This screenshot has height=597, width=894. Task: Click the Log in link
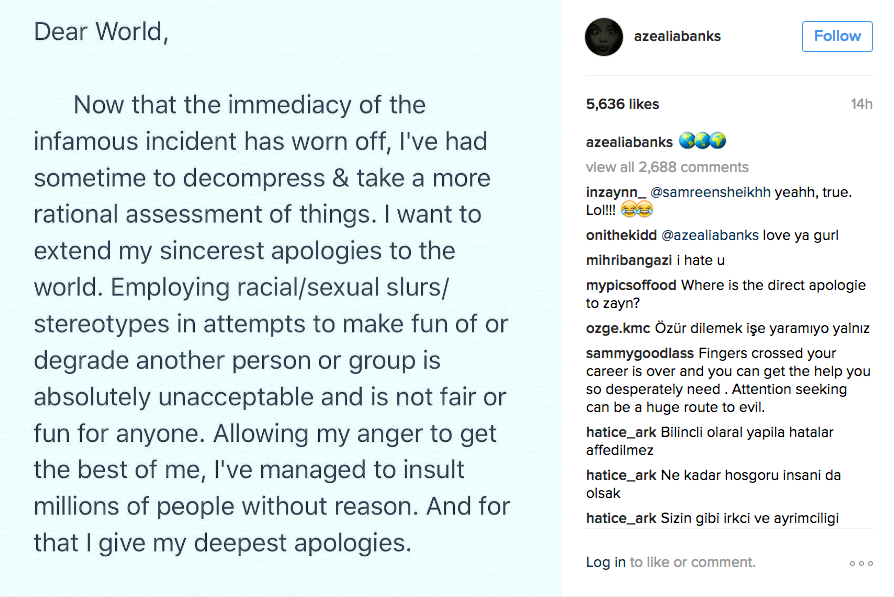(x=605, y=562)
